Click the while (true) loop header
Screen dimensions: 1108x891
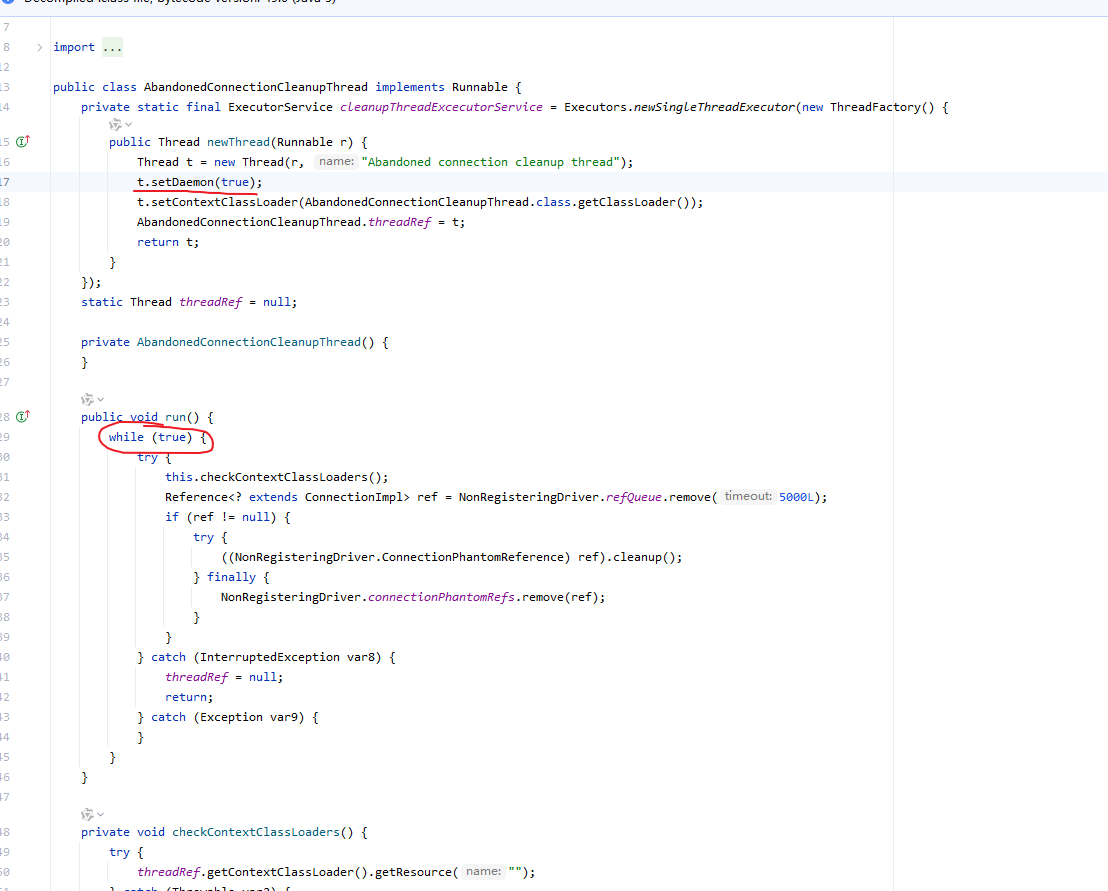pos(158,437)
